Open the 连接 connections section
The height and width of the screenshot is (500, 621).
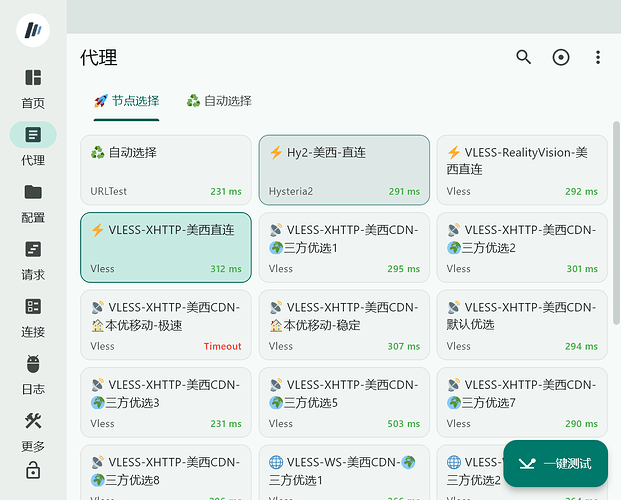[x=33, y=318]
